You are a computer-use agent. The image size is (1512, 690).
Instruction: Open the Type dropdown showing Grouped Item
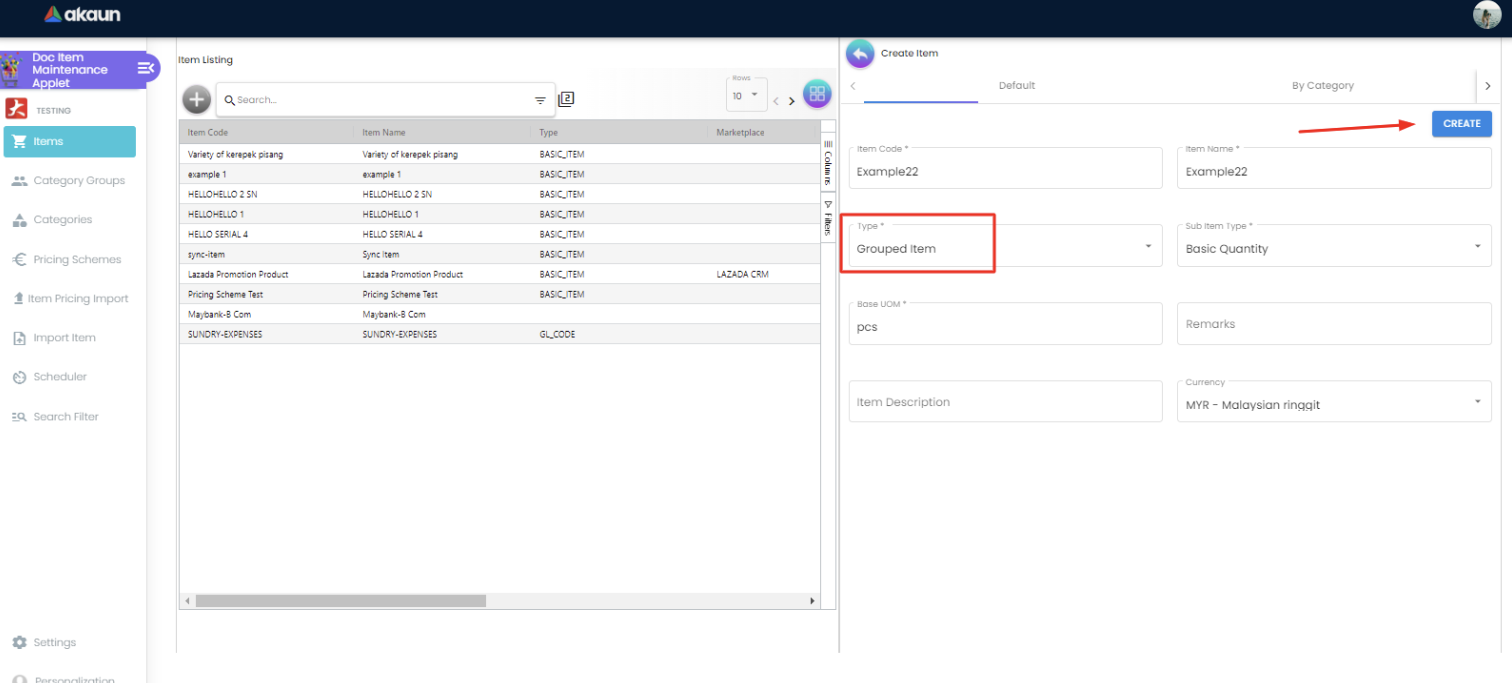tap(1005, 248)
